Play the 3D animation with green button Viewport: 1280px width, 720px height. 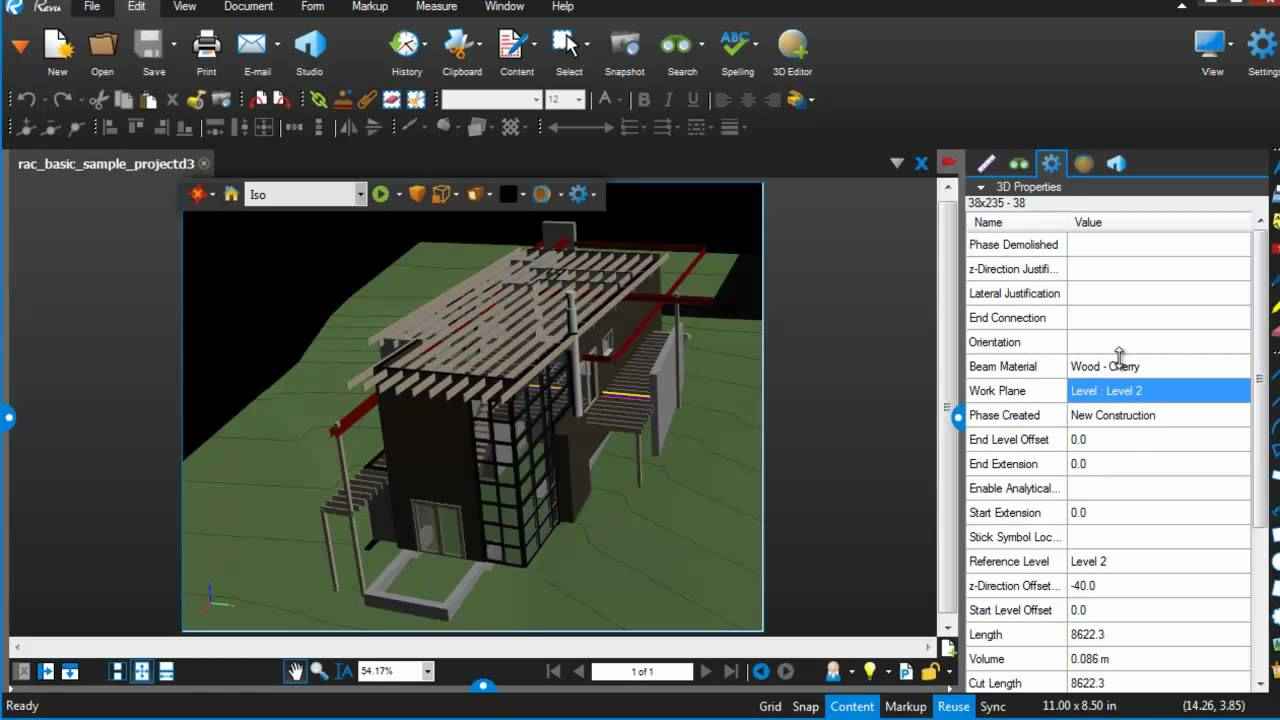[380, 194]
